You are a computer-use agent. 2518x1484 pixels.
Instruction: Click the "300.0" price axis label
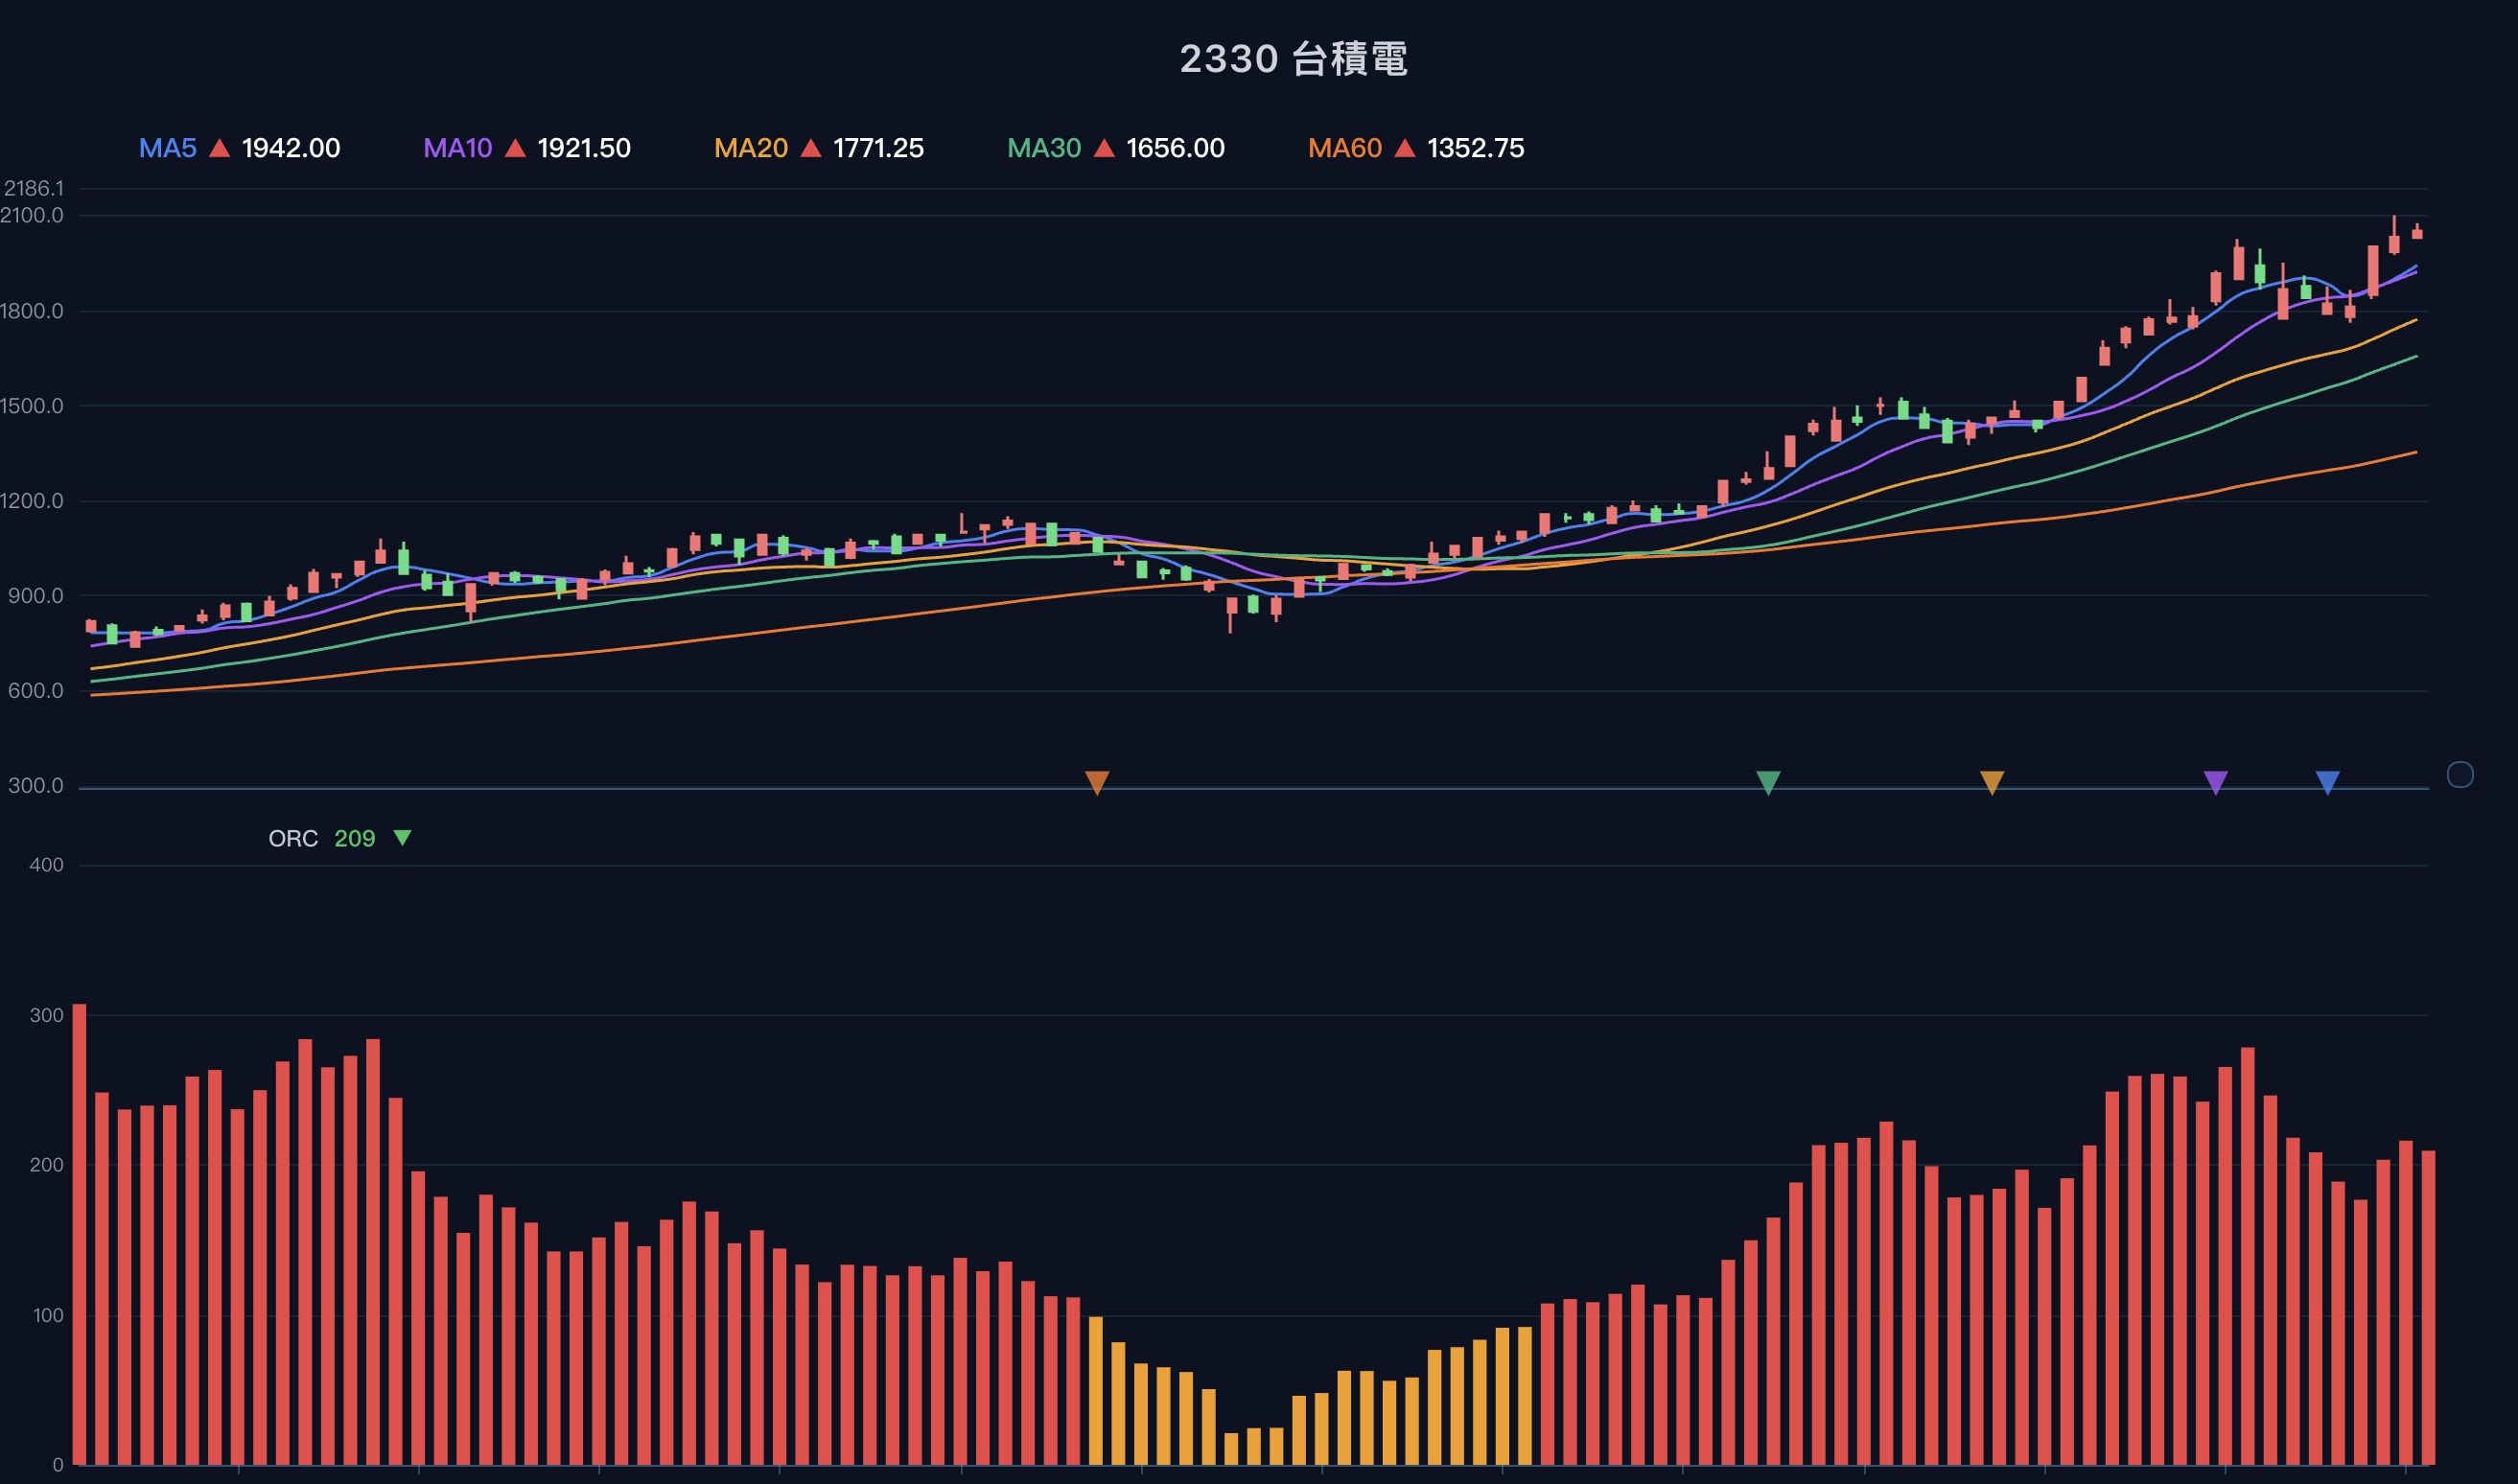pyautogui.click(x=36, y=786)
